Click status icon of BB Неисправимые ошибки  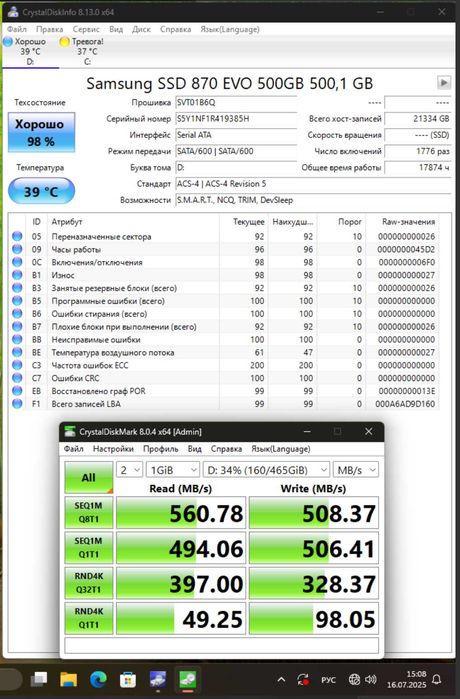[x=17, y=339]
